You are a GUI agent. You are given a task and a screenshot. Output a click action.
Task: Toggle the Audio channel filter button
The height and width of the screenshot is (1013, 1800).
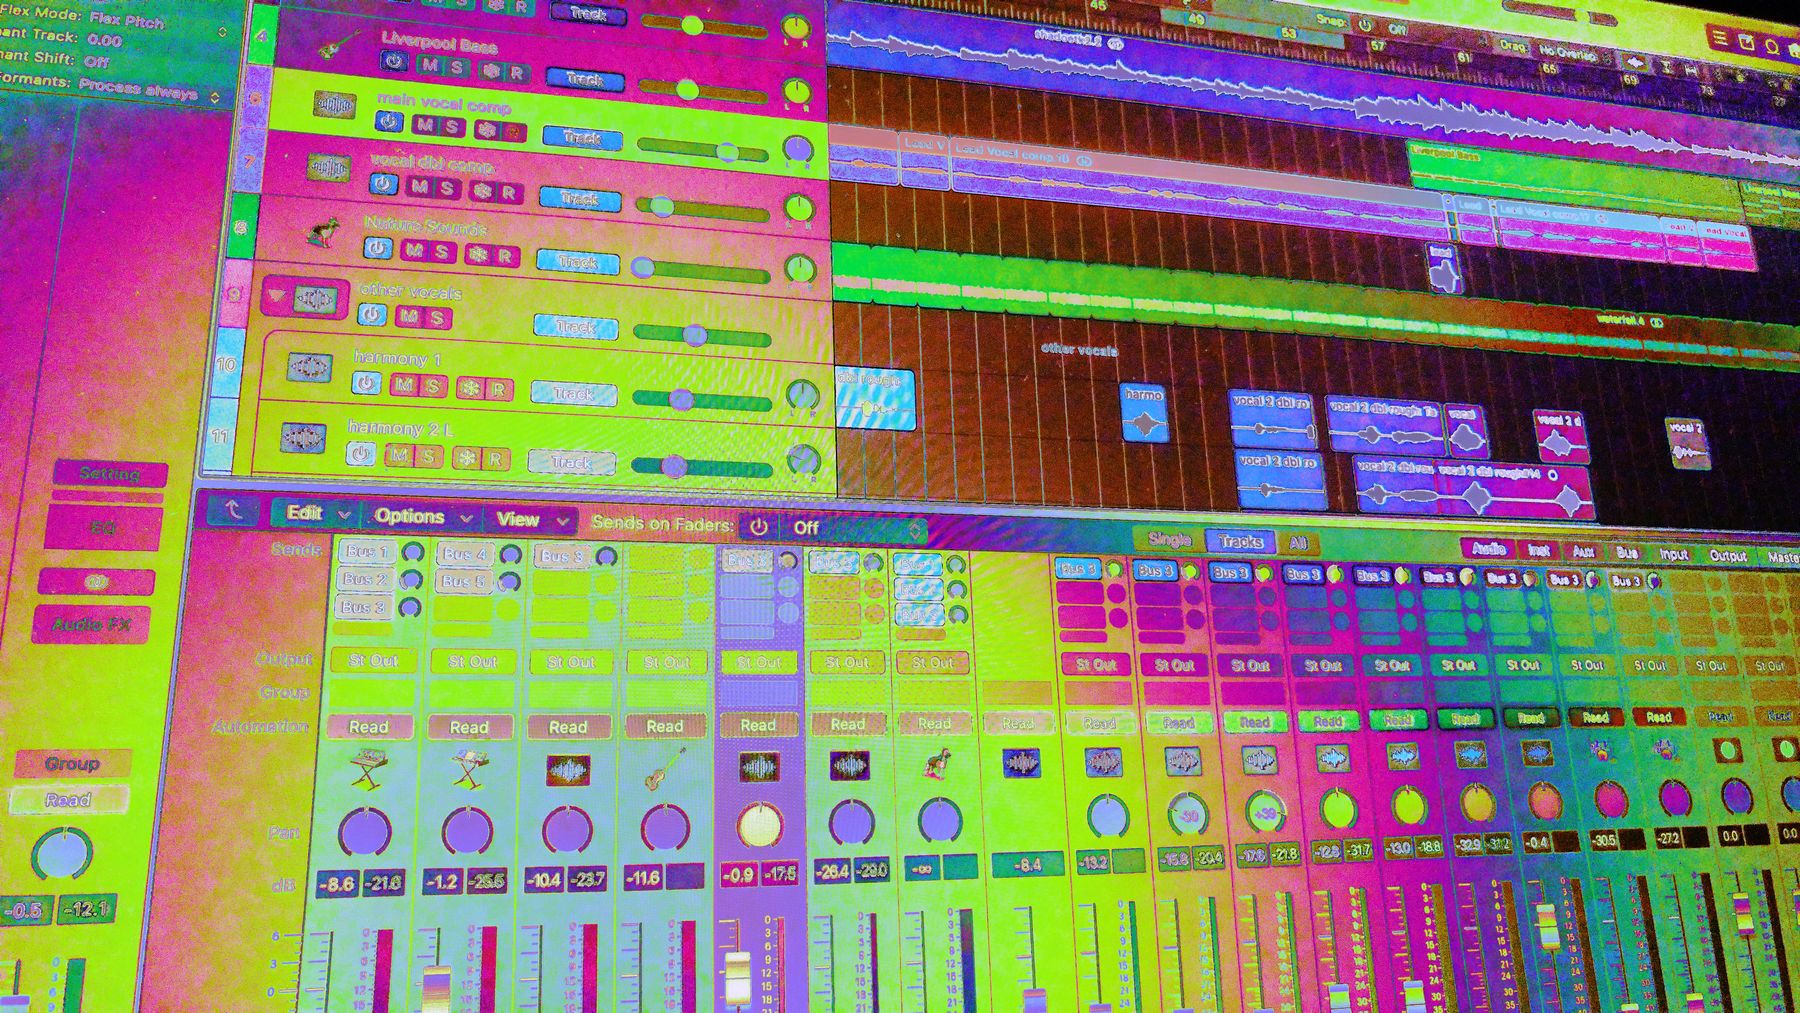1488,548
